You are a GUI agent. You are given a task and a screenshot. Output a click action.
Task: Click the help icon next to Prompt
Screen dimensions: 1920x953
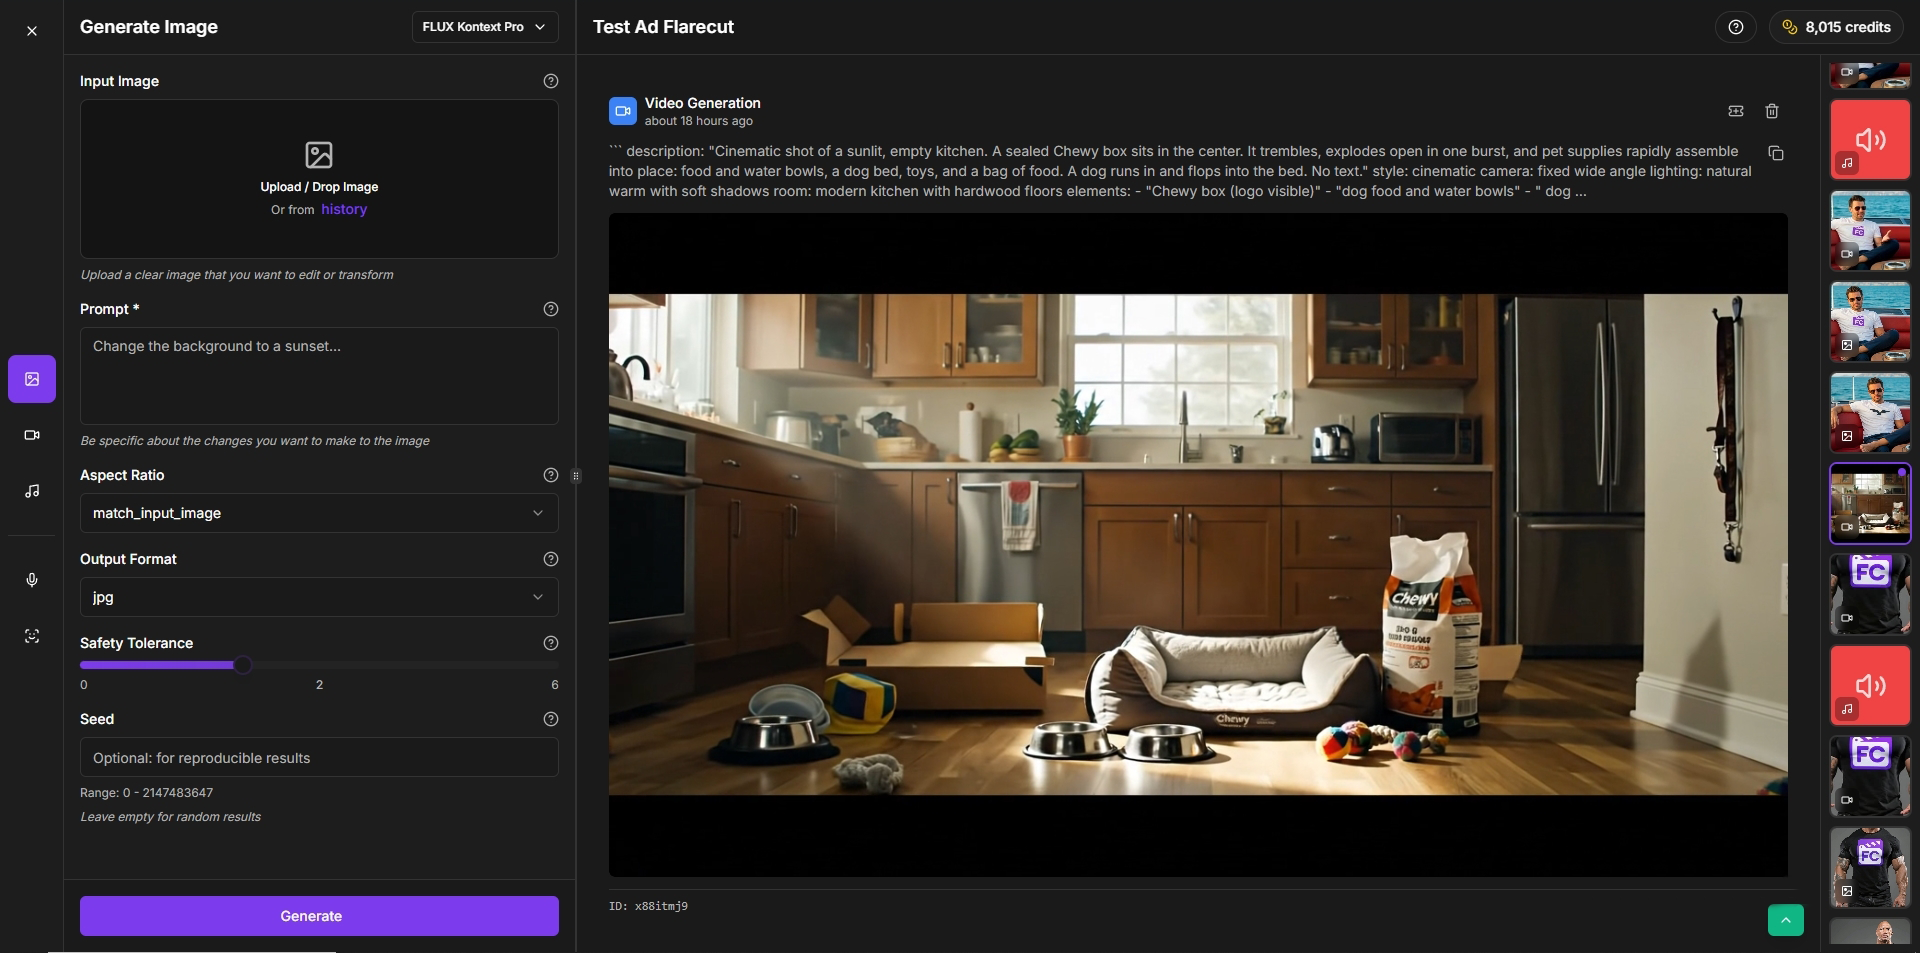click(x=550, y=309)
